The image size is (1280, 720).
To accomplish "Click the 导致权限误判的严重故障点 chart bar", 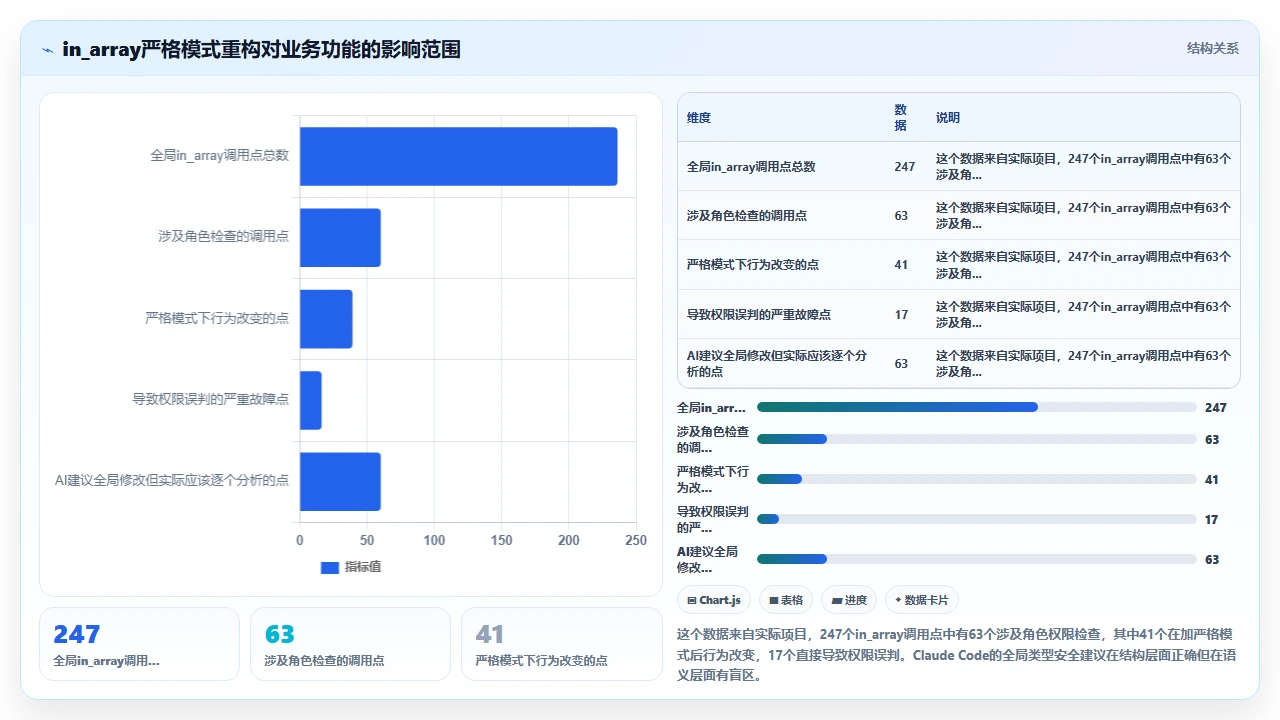I will [311, 400].
